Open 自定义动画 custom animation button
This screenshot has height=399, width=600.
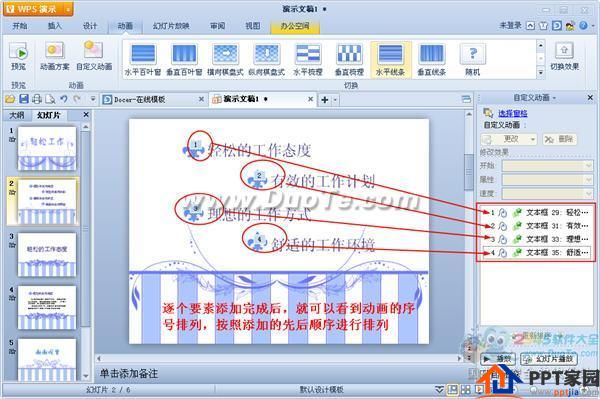tap(94, 56)
